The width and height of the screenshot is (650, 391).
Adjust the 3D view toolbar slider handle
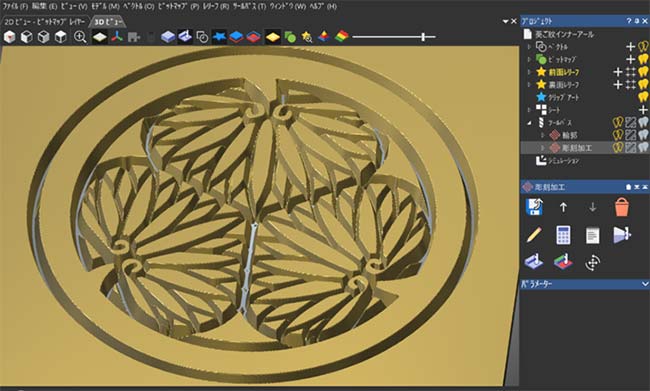pos(423,37)
